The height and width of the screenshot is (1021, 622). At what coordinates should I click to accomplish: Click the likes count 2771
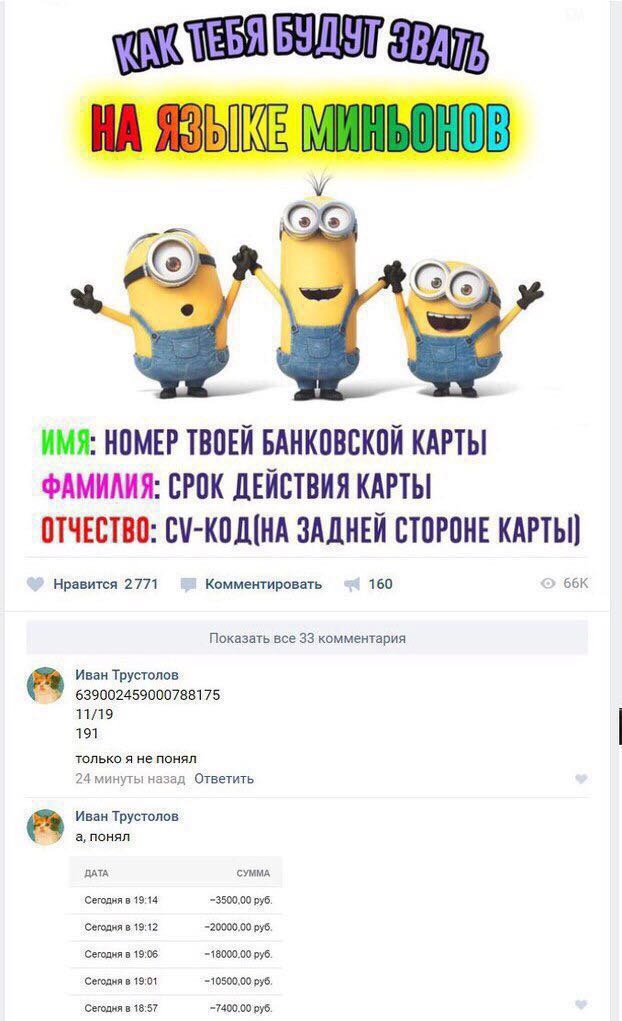click(141, 584)
